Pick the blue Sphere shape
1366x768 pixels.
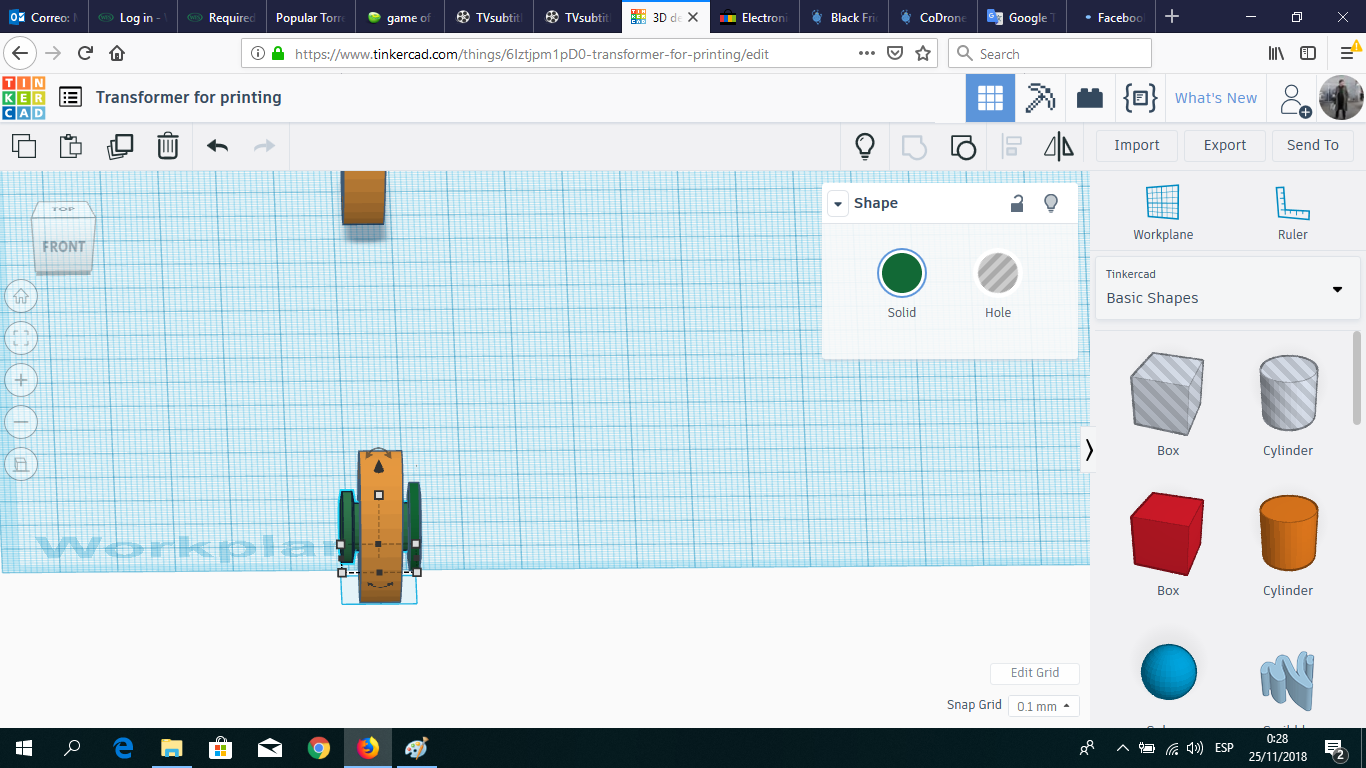(x=1169, y=672)
